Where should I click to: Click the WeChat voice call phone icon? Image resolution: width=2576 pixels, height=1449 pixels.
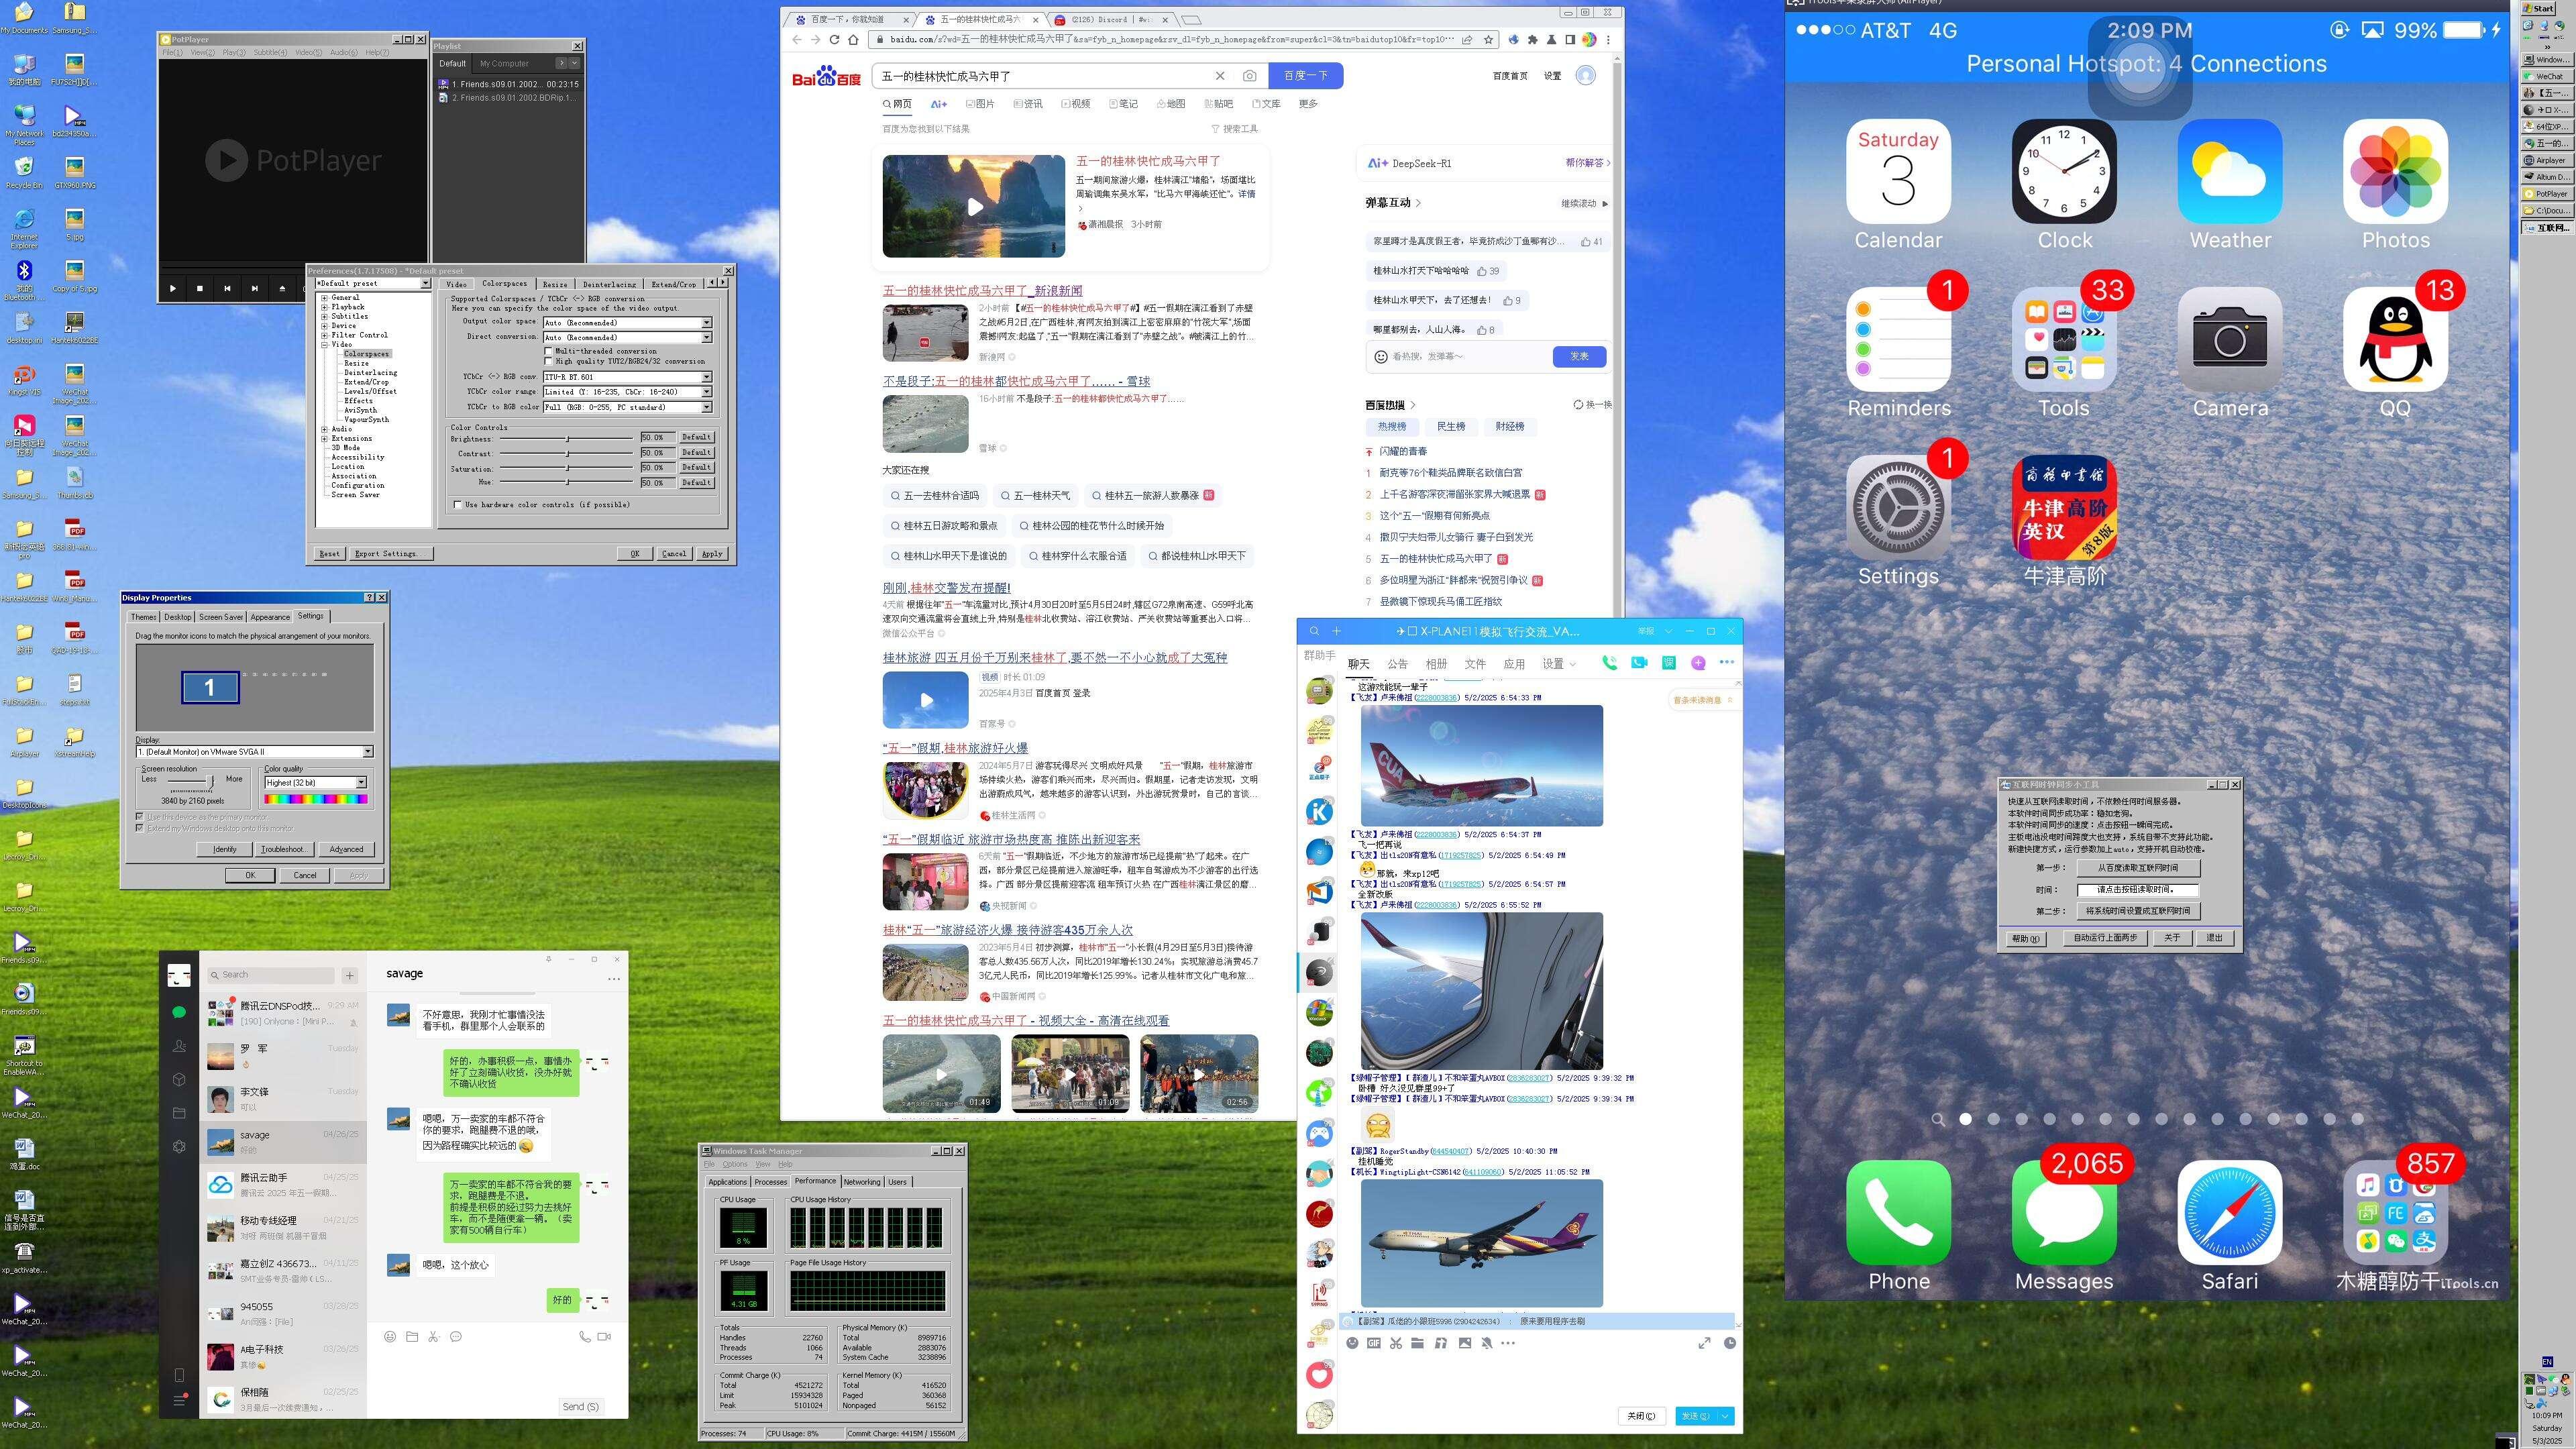[584, 1336]
